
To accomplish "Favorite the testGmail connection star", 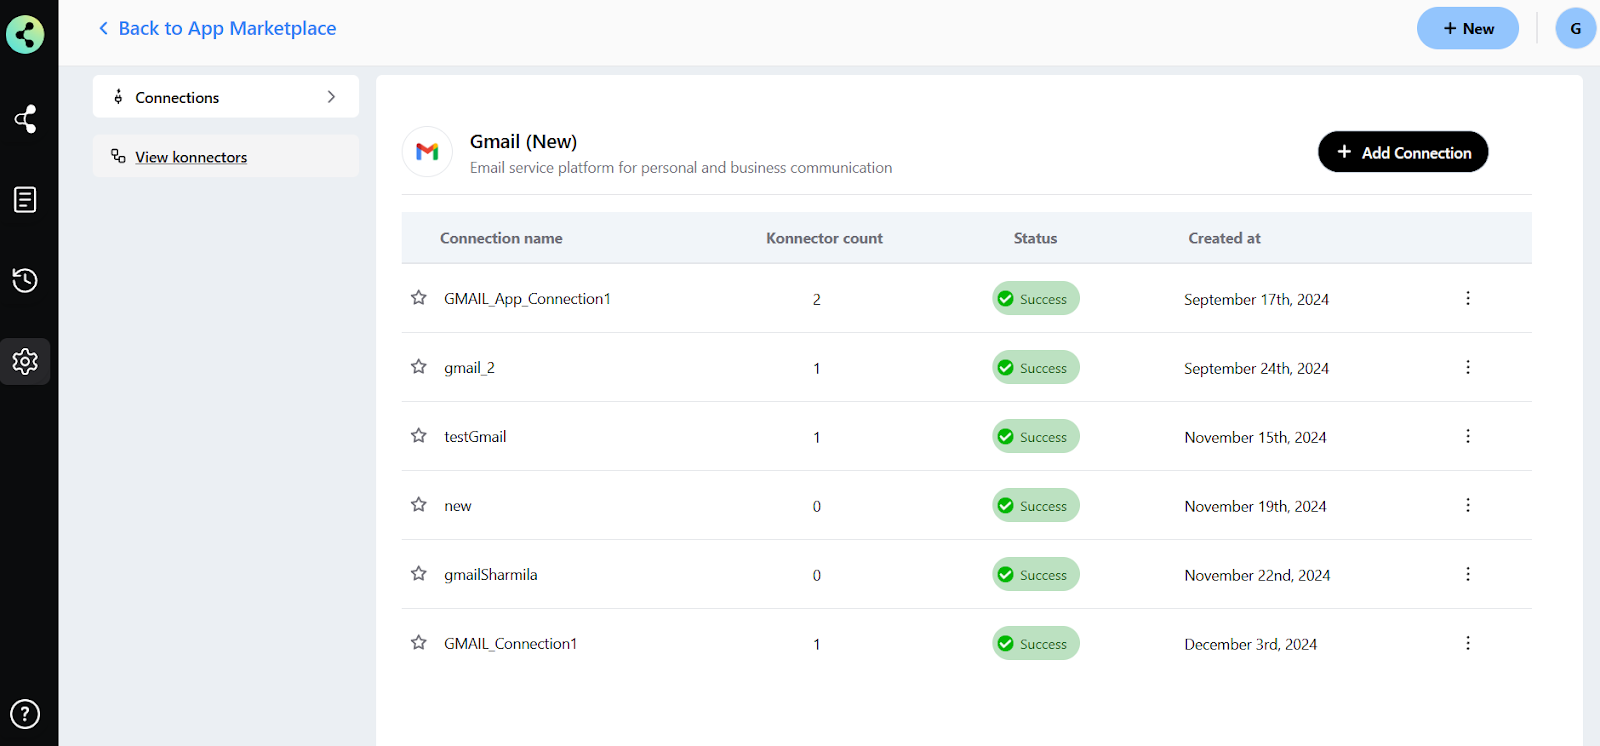I will coord(418,436).
